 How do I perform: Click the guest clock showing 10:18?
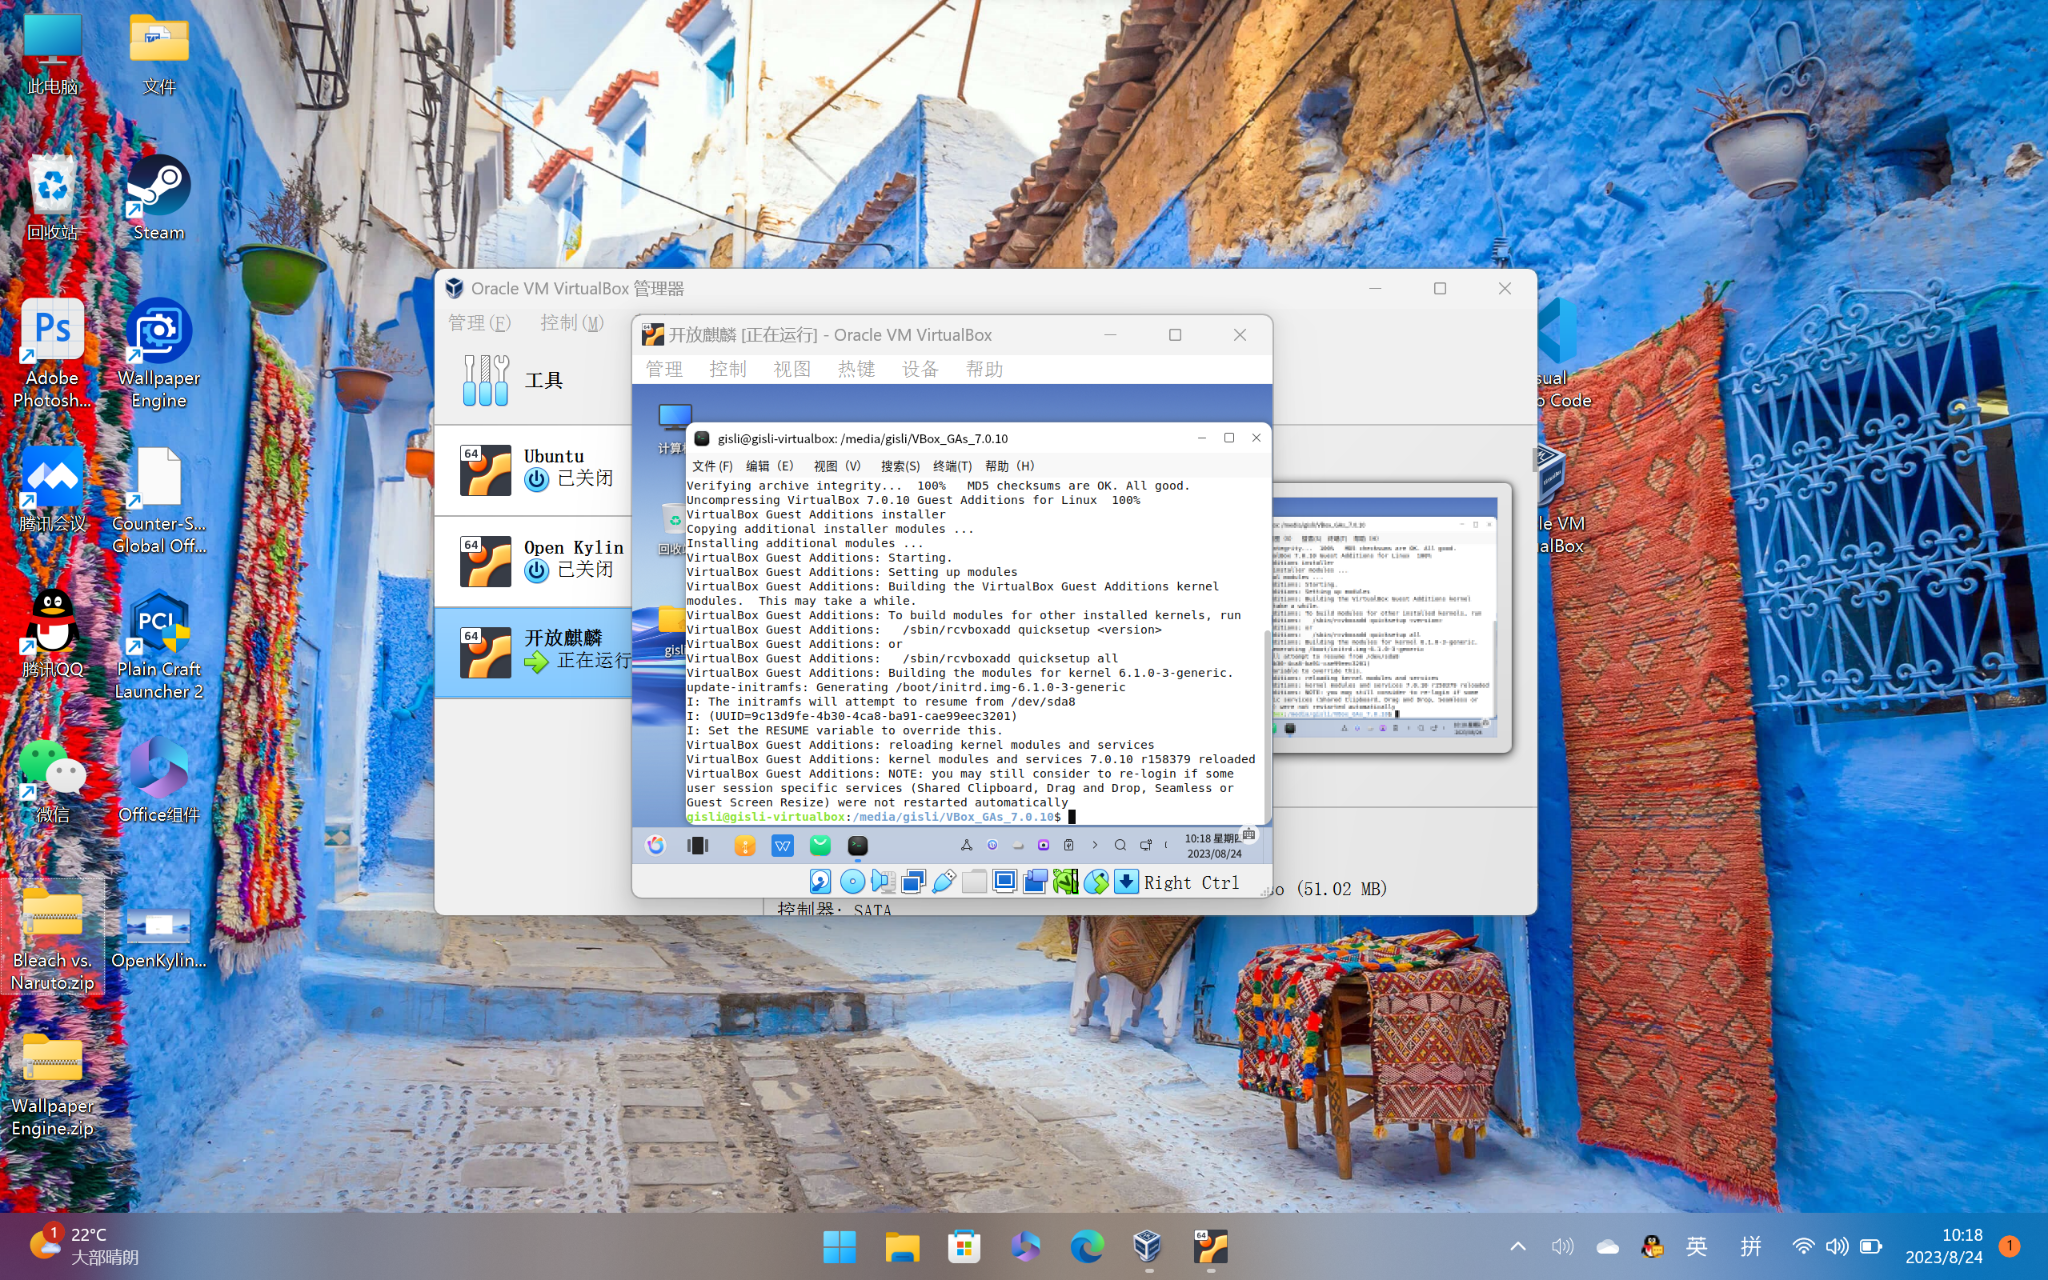point(1213,846)
